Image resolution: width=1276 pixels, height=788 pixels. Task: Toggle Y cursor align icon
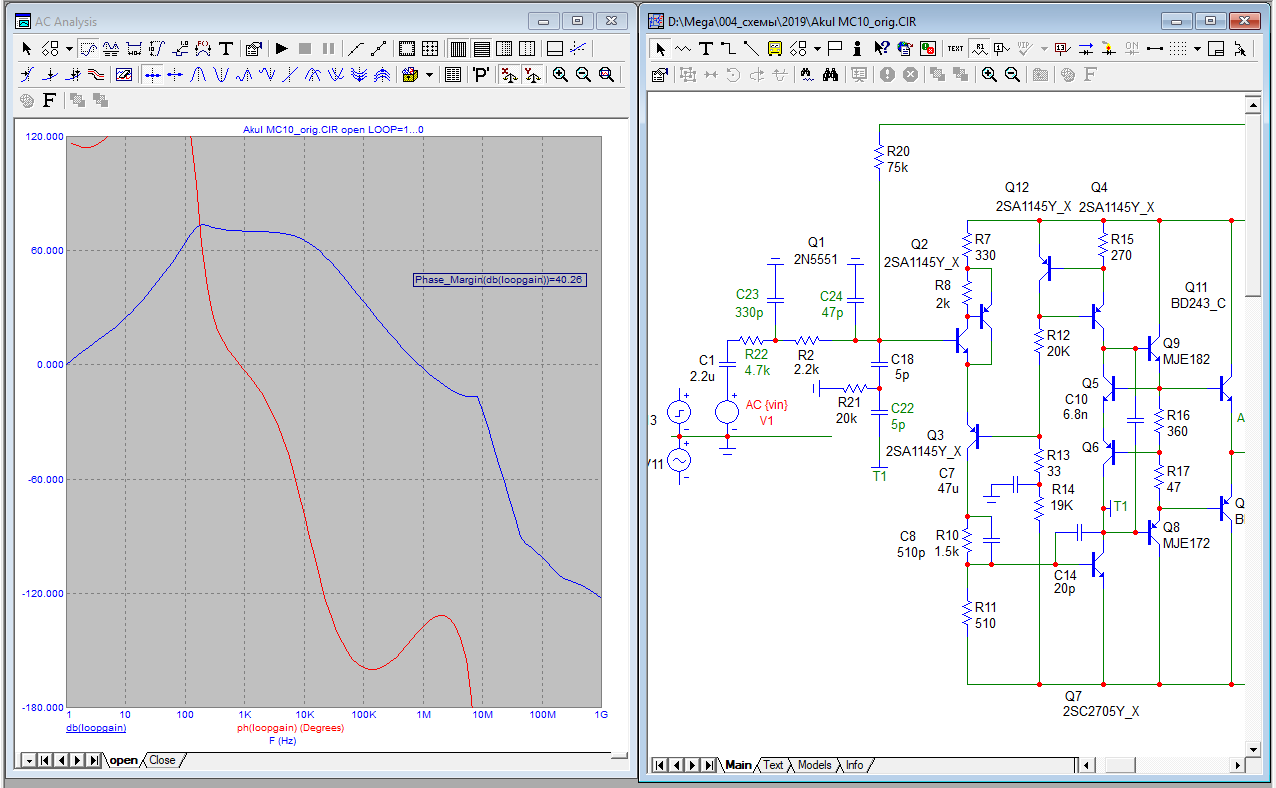(532, 74)
